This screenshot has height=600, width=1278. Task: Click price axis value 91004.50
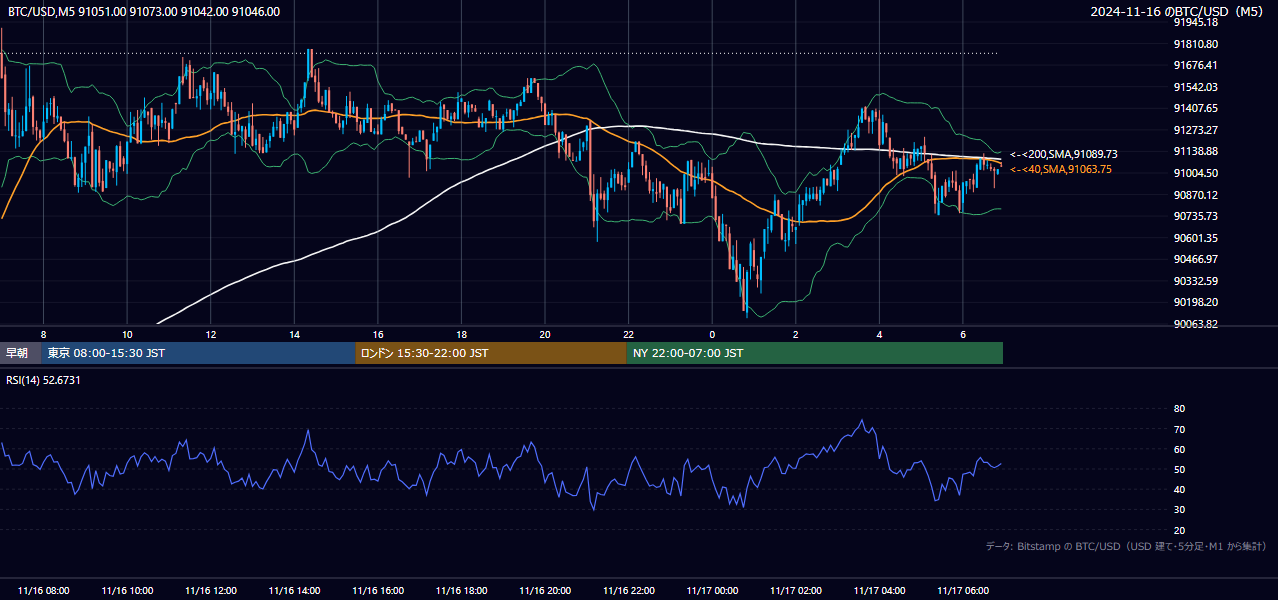click(1195, 173)
